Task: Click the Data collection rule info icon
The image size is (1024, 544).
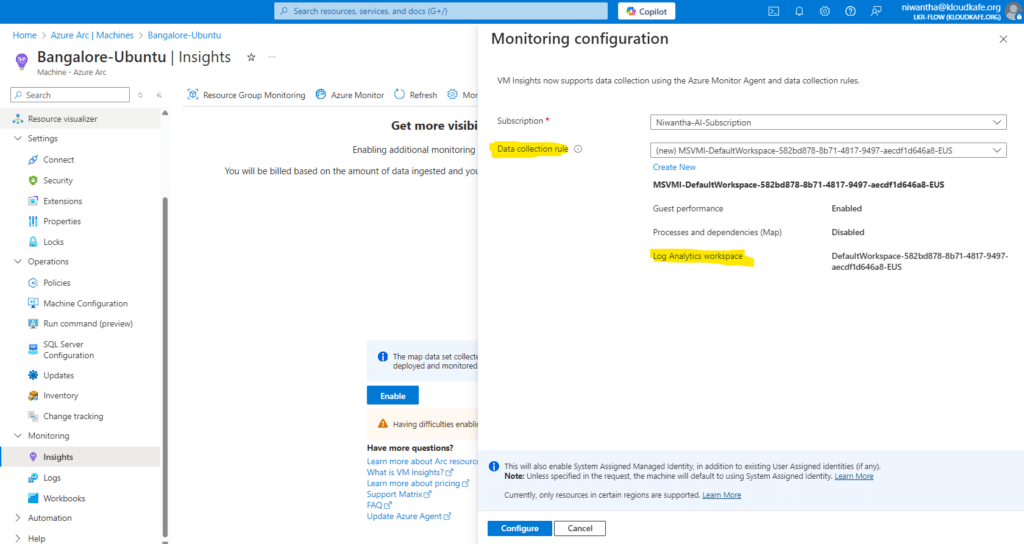Action: 578,149
